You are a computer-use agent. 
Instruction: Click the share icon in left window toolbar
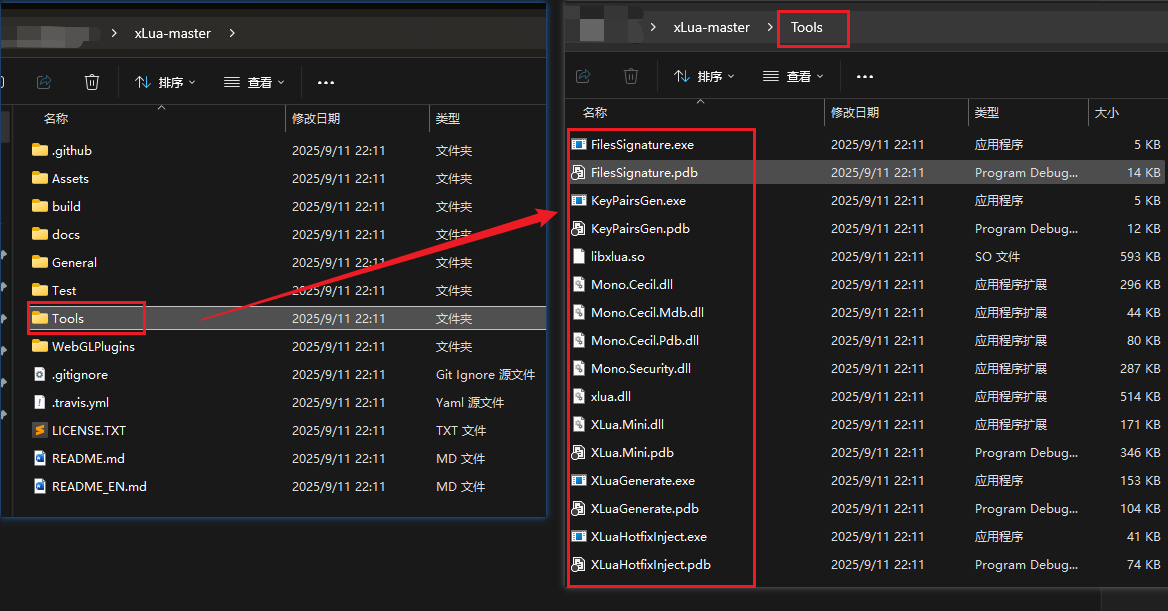click(44, 82)
